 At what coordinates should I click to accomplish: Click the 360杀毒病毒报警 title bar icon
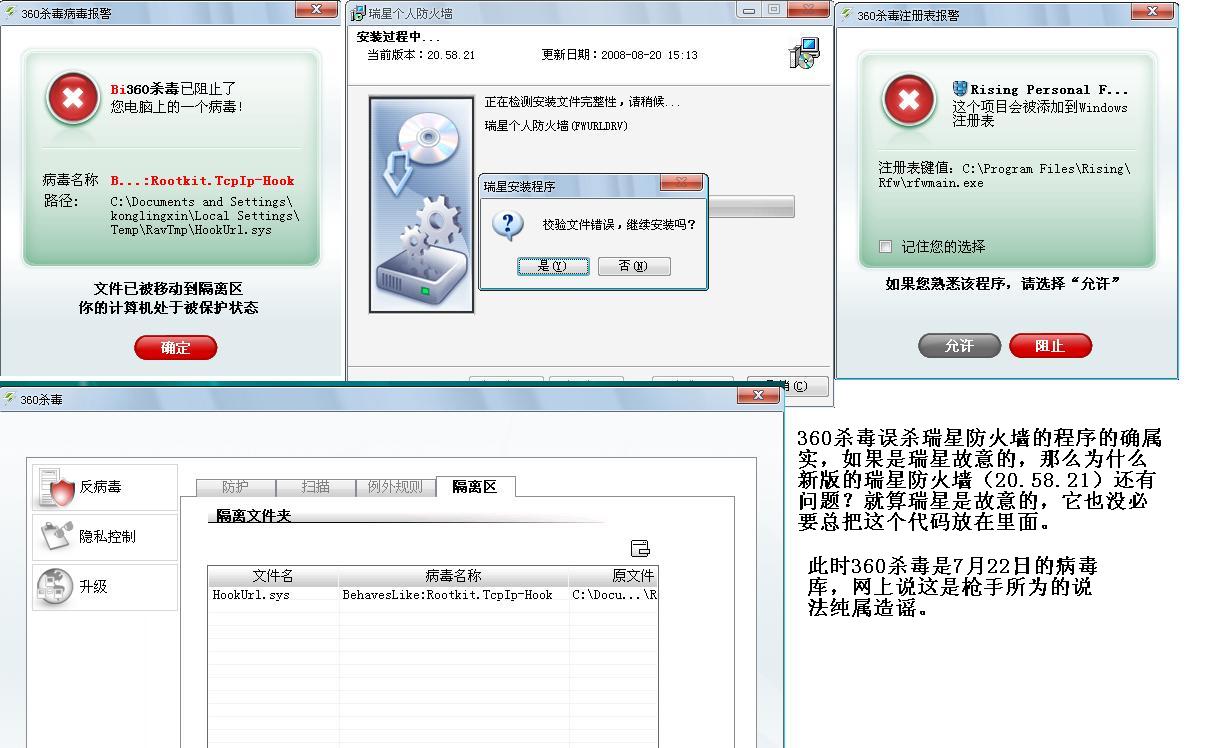pos(10,13)
